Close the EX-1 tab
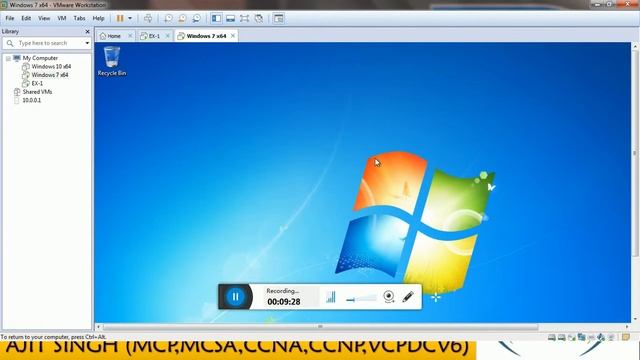 [167, 36]
